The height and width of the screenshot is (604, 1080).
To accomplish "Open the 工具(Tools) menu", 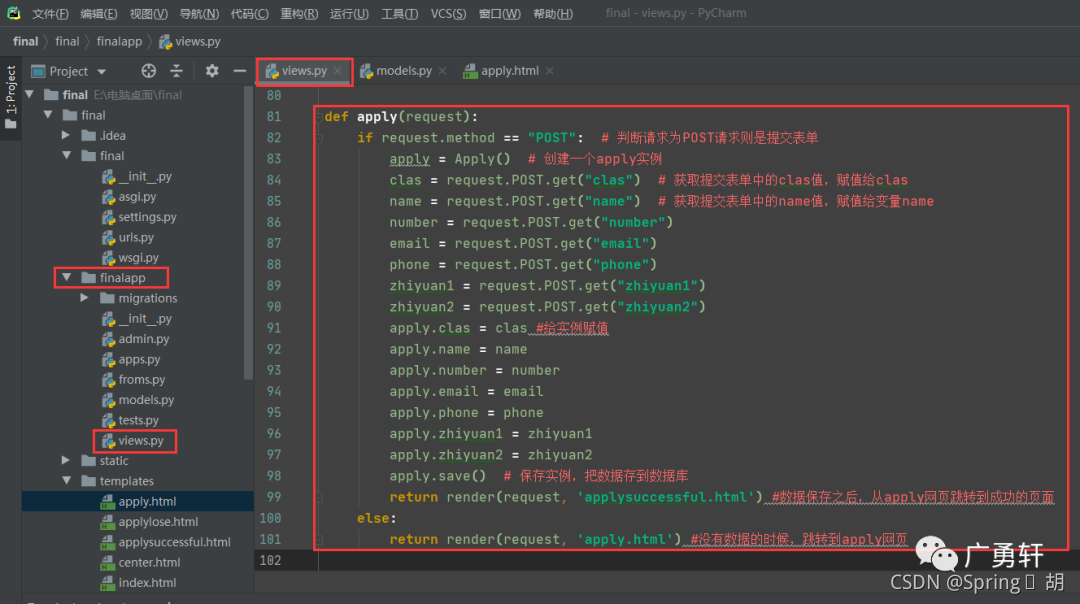I will 399,13.
